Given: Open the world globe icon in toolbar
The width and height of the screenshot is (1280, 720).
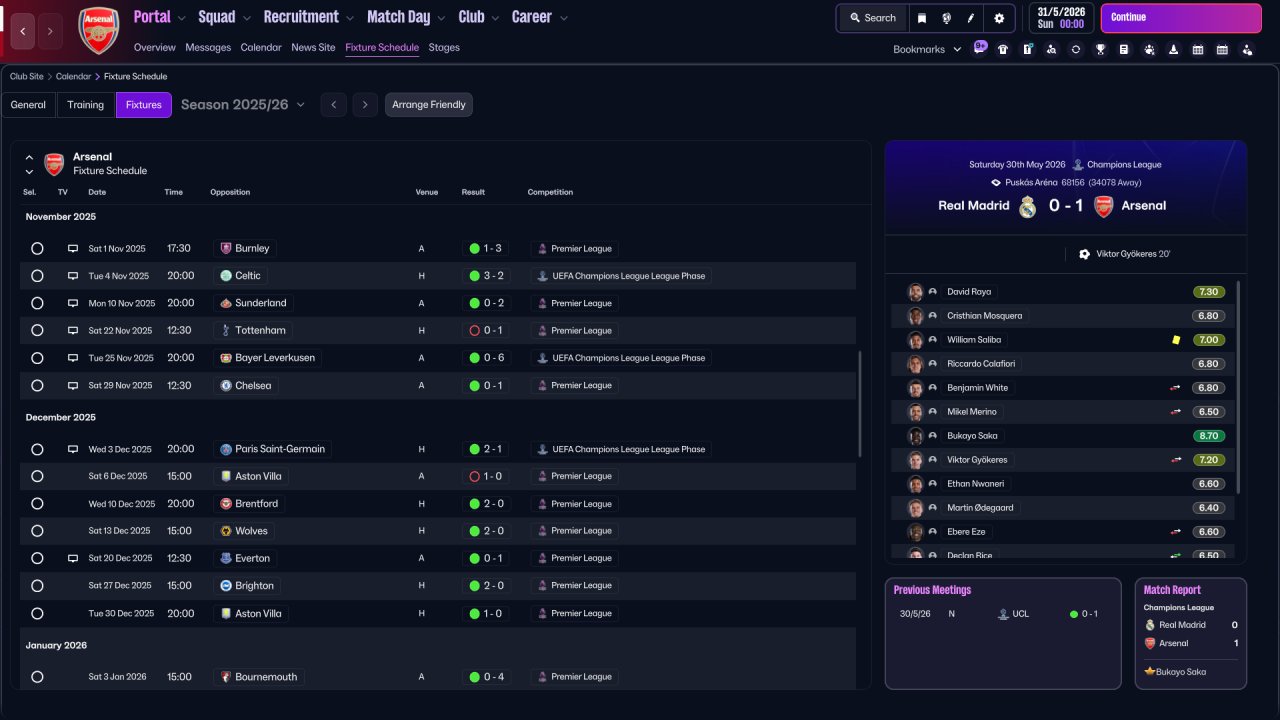Looking at the screenshot, I should click(946, 18).
